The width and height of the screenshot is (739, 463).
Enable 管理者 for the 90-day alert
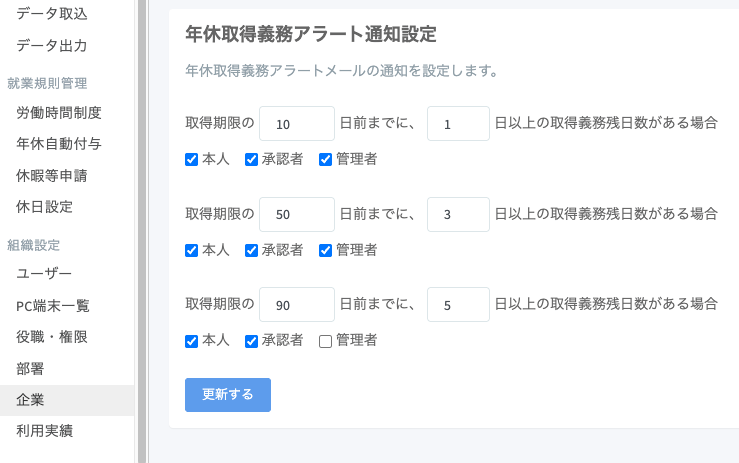click(x=326, y=341)
